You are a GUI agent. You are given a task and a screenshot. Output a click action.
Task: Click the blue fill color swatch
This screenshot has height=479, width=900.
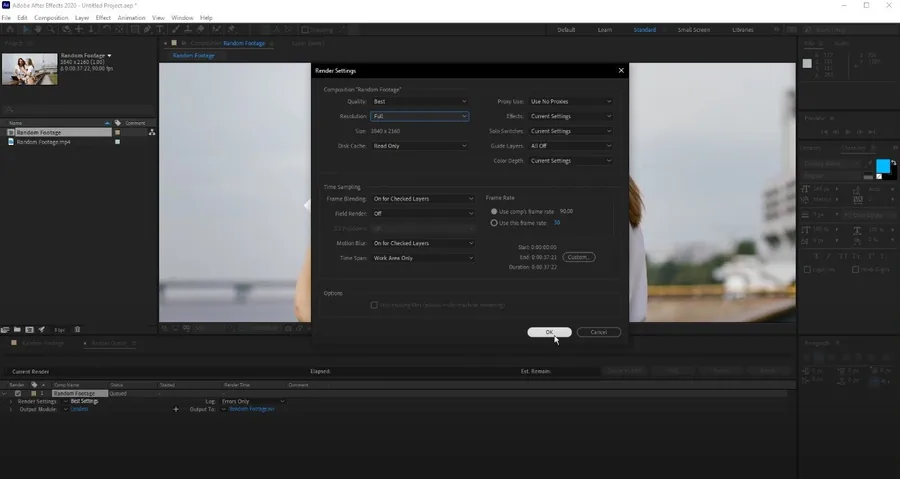(883, 167)
